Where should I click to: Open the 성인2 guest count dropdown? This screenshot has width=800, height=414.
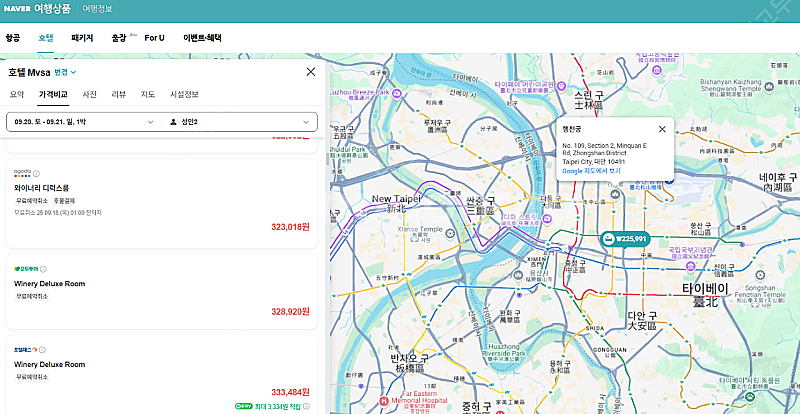[240, 122]
